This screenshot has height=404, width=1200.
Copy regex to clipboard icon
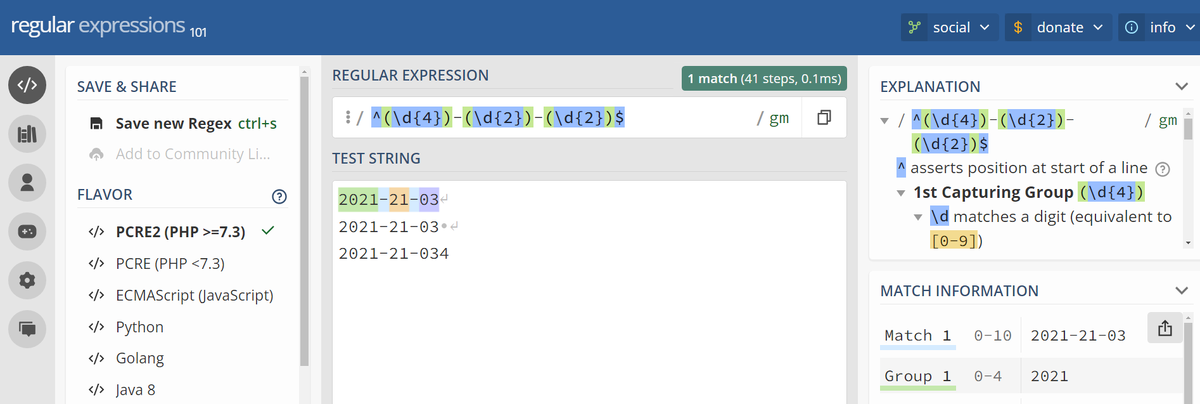tap(824, 118)
